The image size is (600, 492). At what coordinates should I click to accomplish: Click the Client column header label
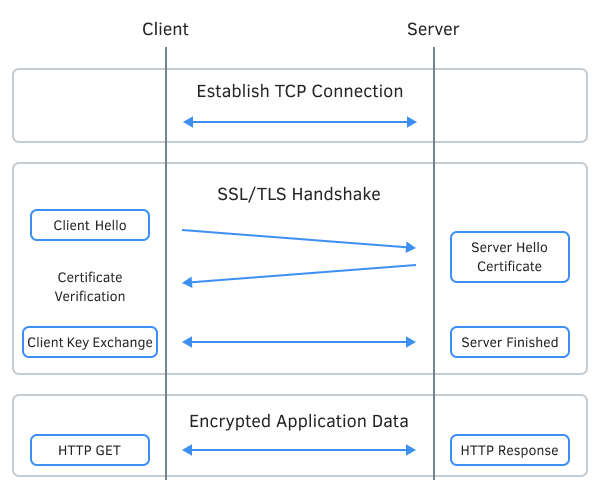[x=165, y=29]
